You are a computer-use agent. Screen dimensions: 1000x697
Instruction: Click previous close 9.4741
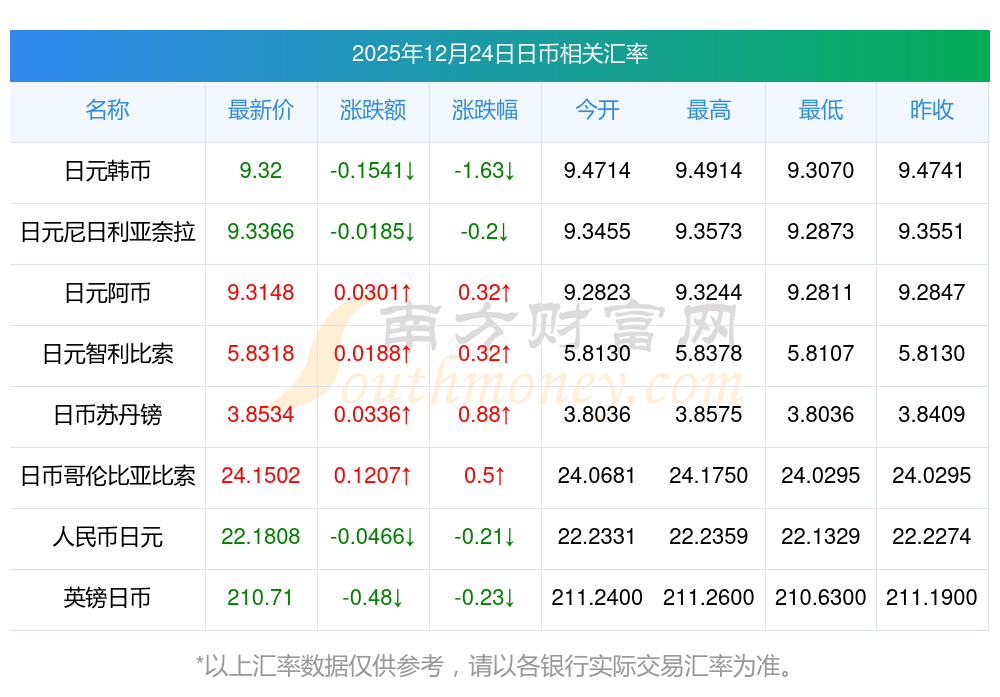931,170
